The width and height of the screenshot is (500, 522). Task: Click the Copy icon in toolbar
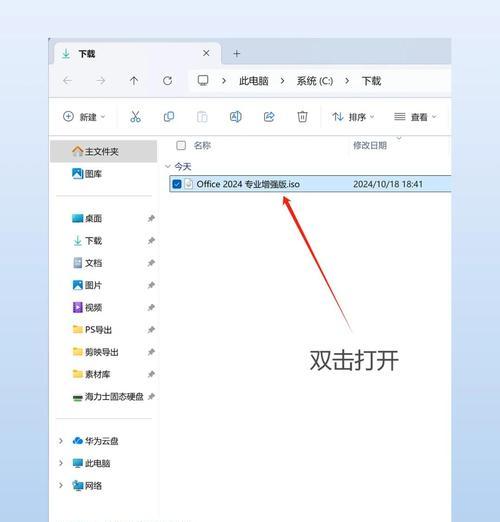[x=169, y=117]
